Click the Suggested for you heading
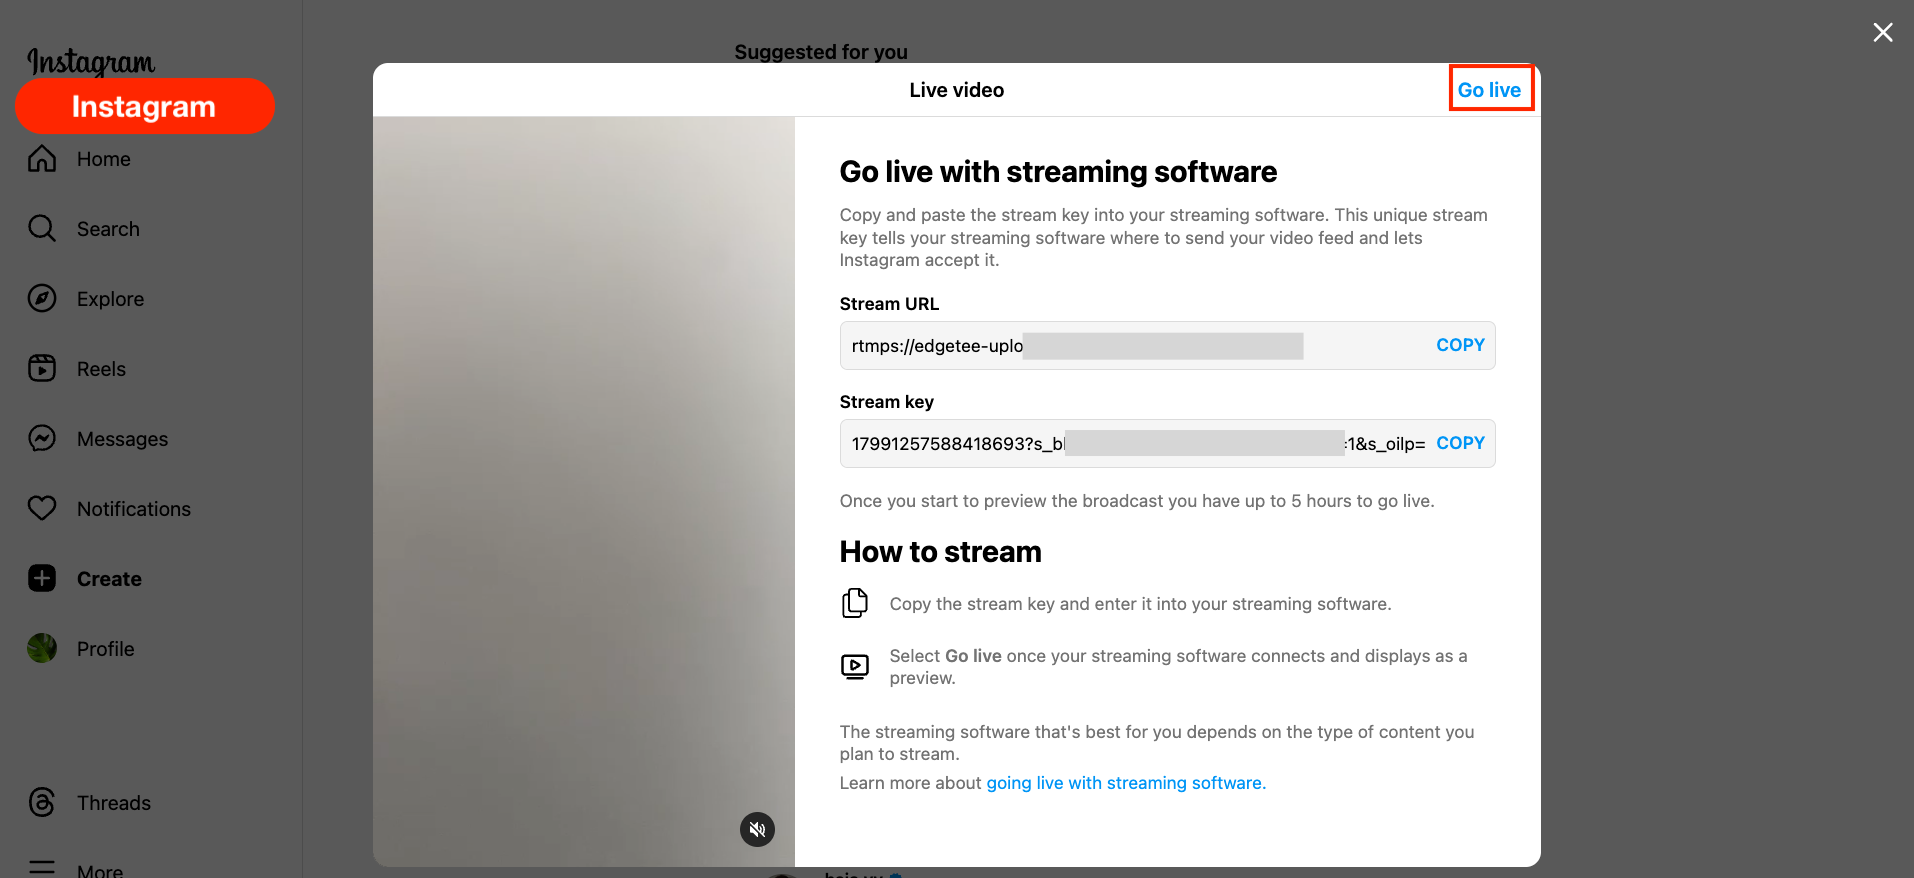This screenshot has height=878, width=1914. pyautogui.click(x=821, y=52)
